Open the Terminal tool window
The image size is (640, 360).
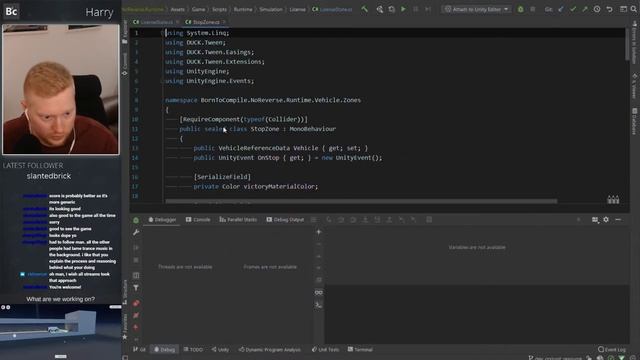coord(360,349)
